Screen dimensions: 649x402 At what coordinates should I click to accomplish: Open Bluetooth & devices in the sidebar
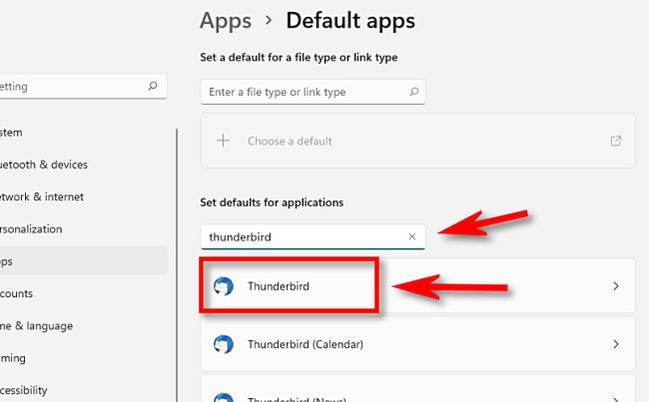[x=83, y=165]
